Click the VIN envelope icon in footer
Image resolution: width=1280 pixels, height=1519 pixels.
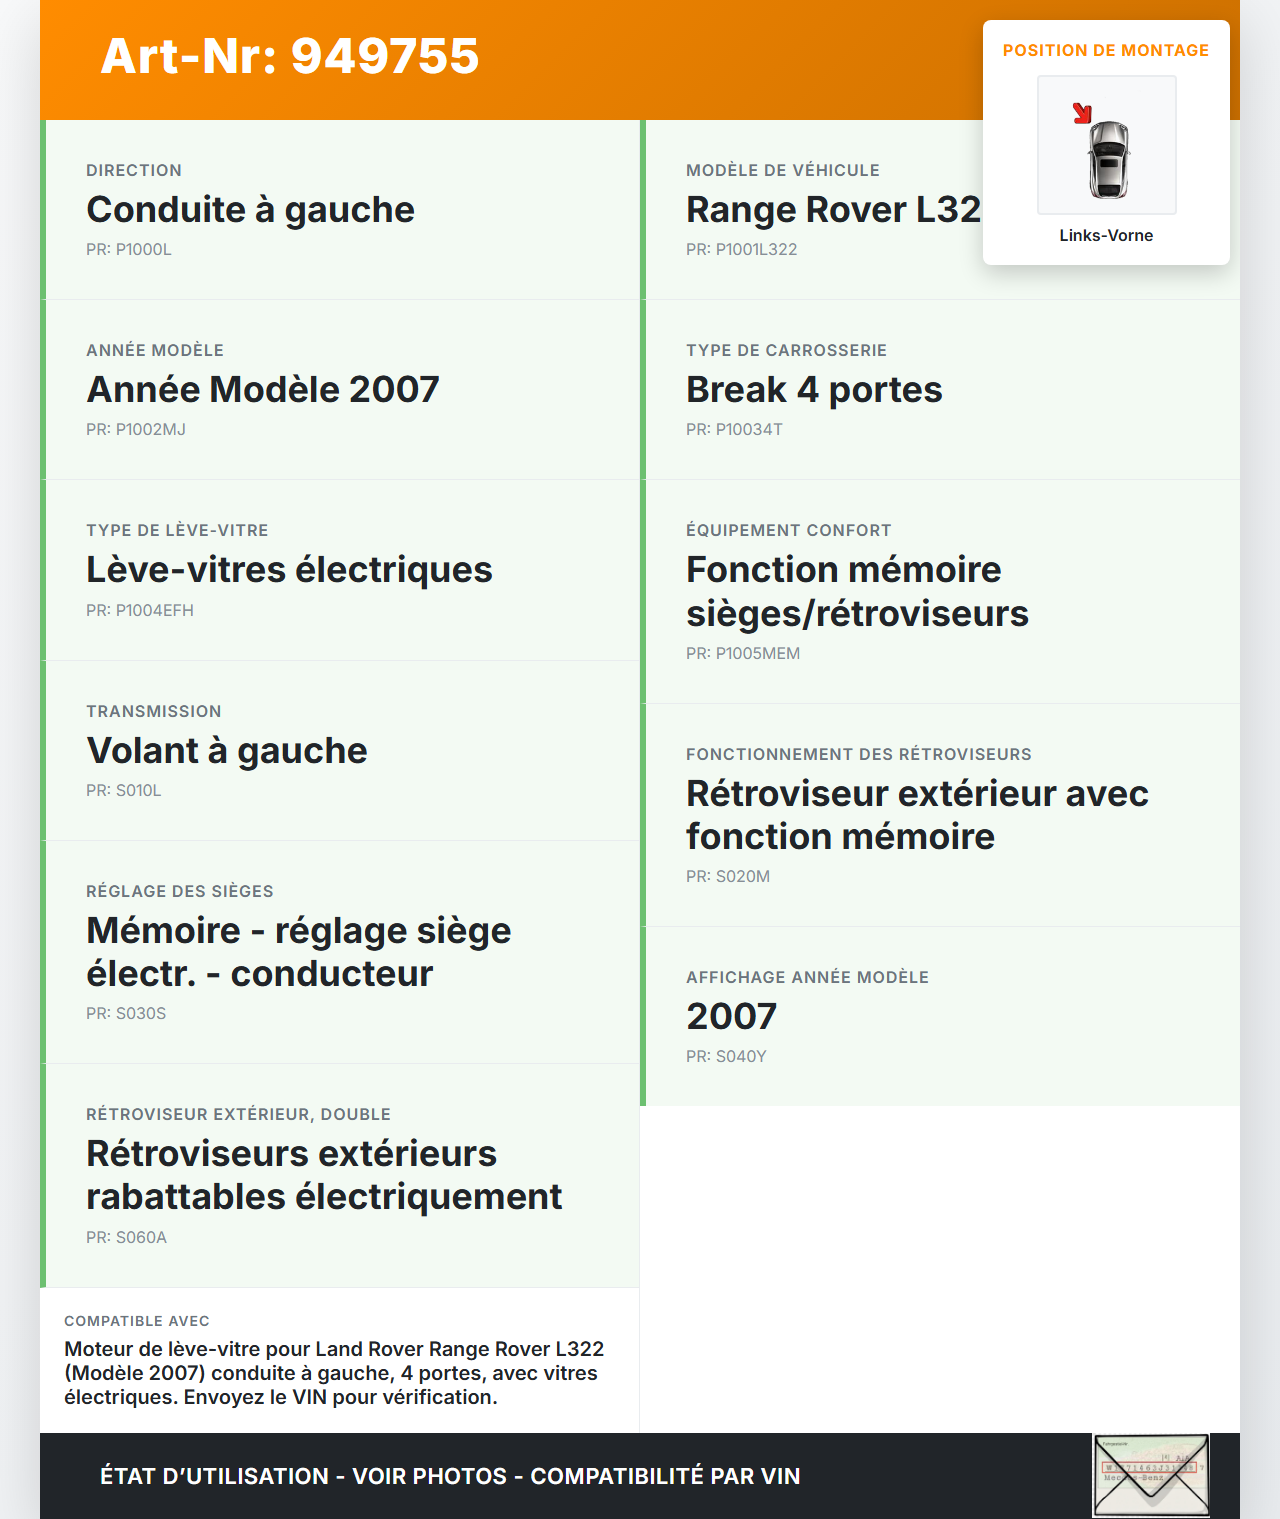point(1151,1475)
